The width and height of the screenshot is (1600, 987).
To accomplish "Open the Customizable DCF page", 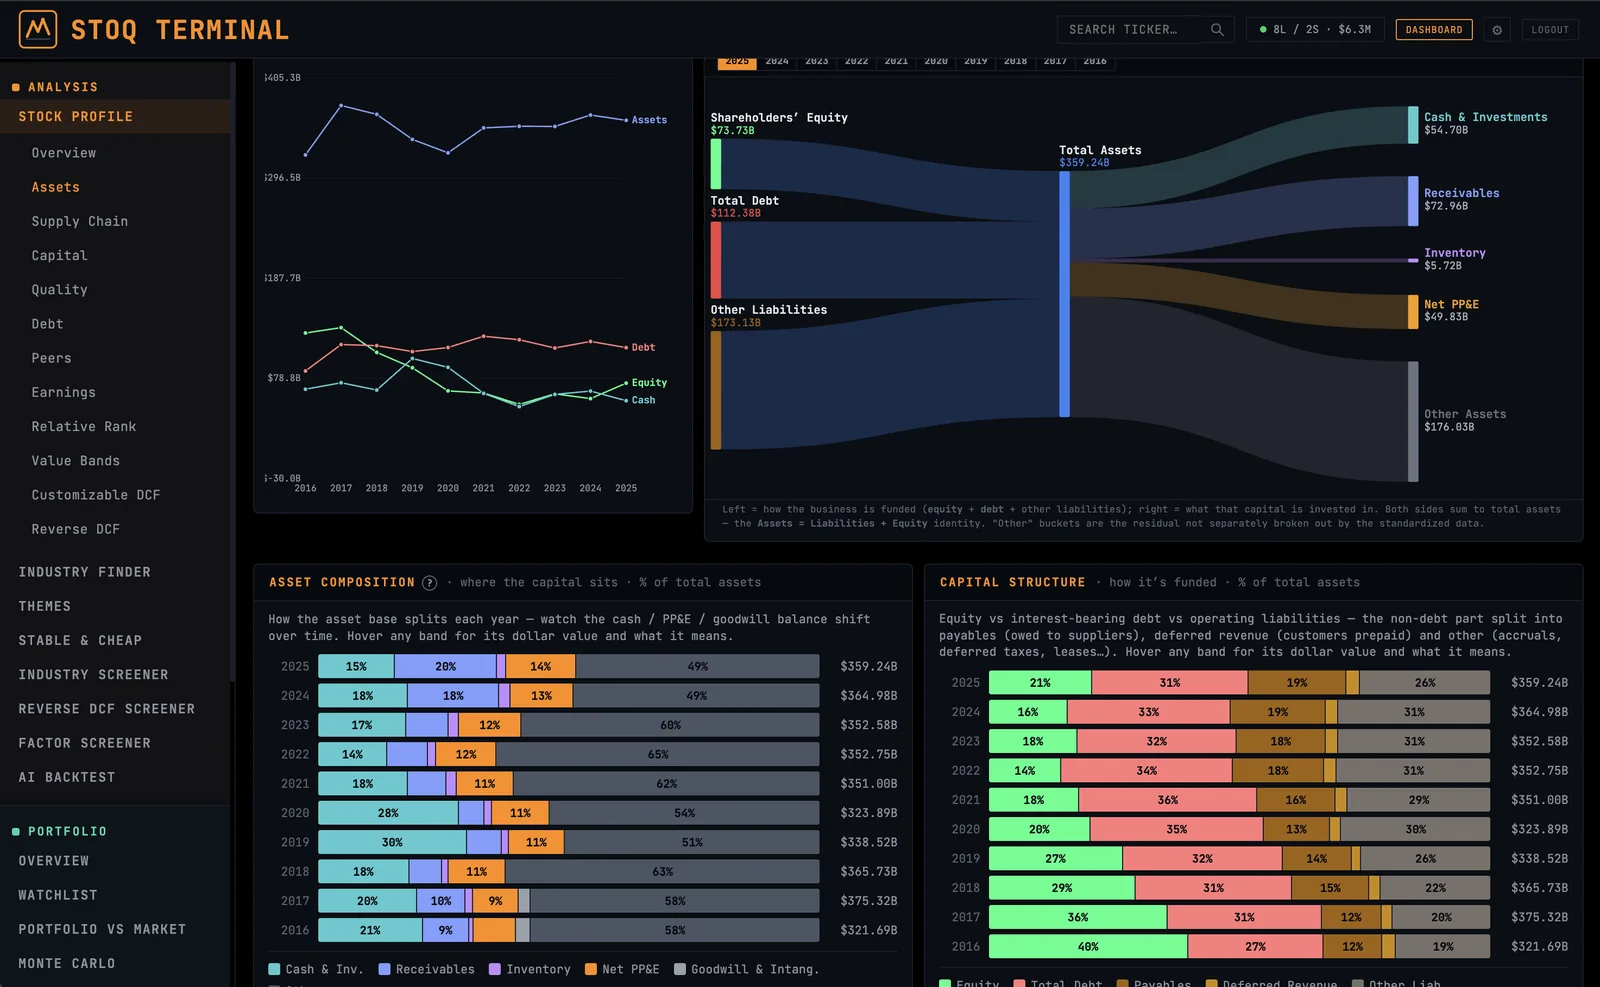I will click(x=96, y=495).
